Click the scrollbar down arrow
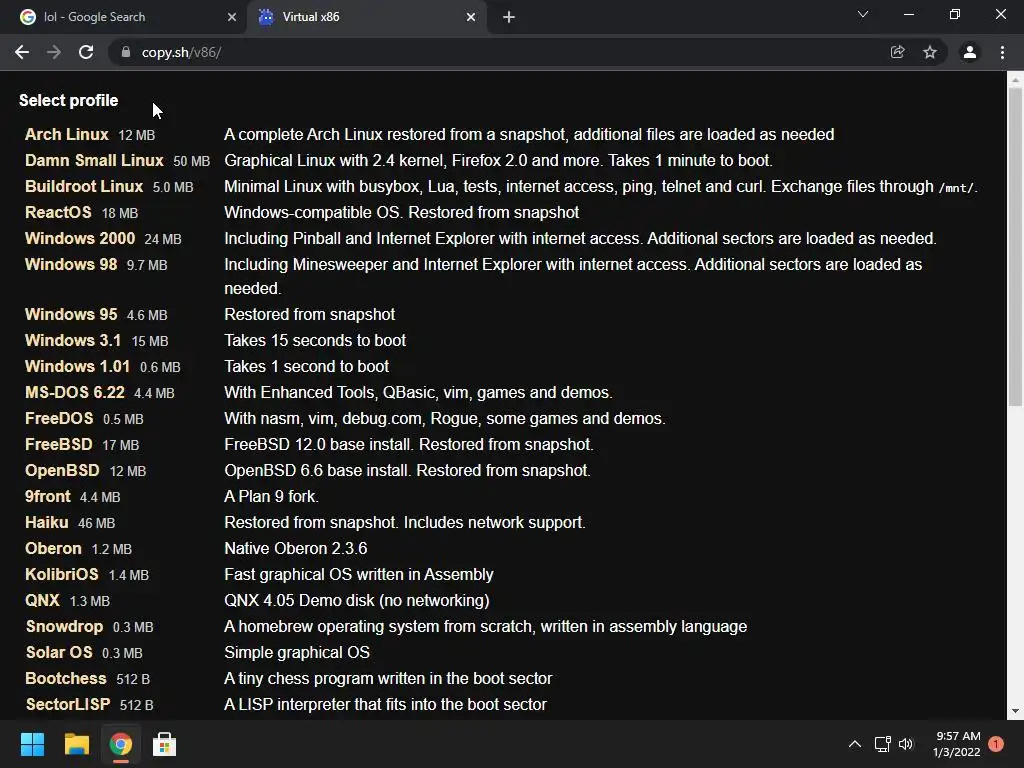1024x768 pixels. (1015, 711)
